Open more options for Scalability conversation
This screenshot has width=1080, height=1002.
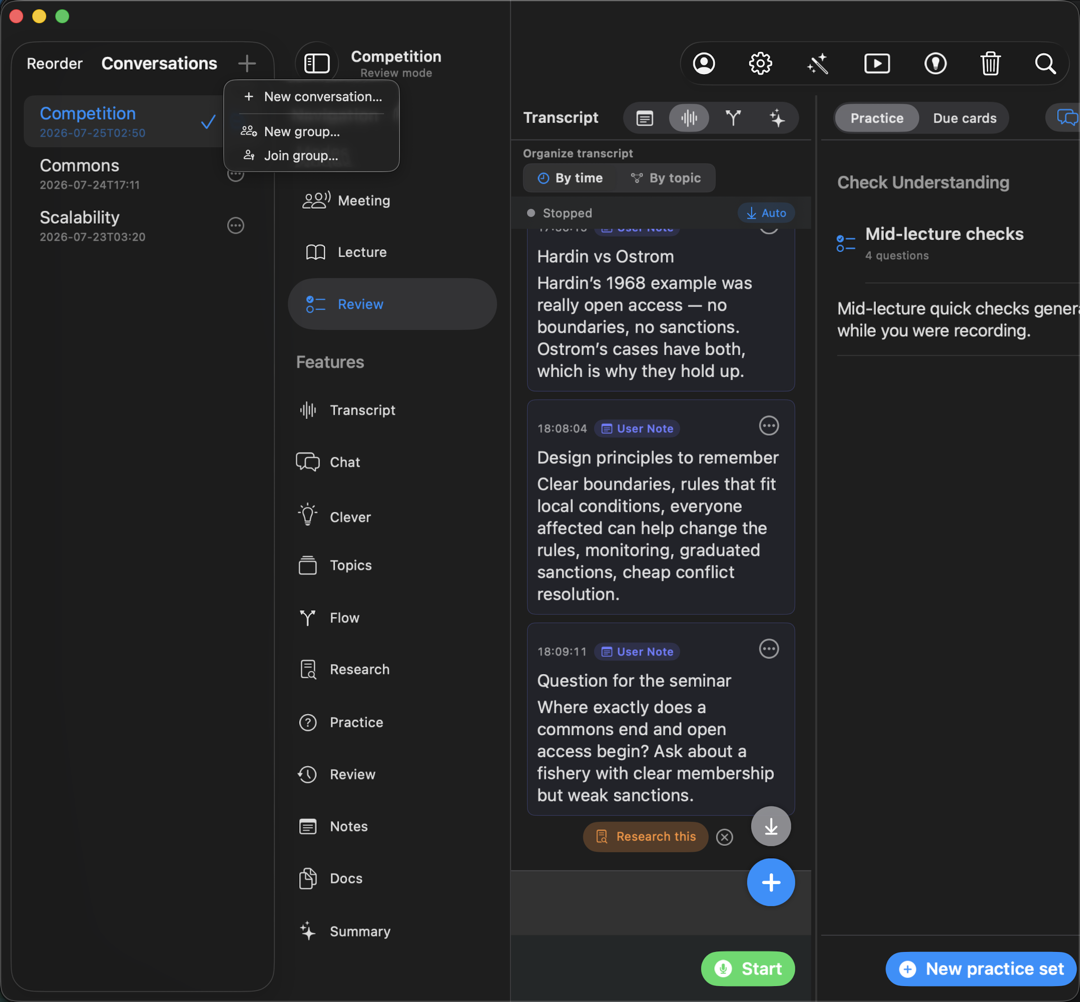[x=236, y=225]
